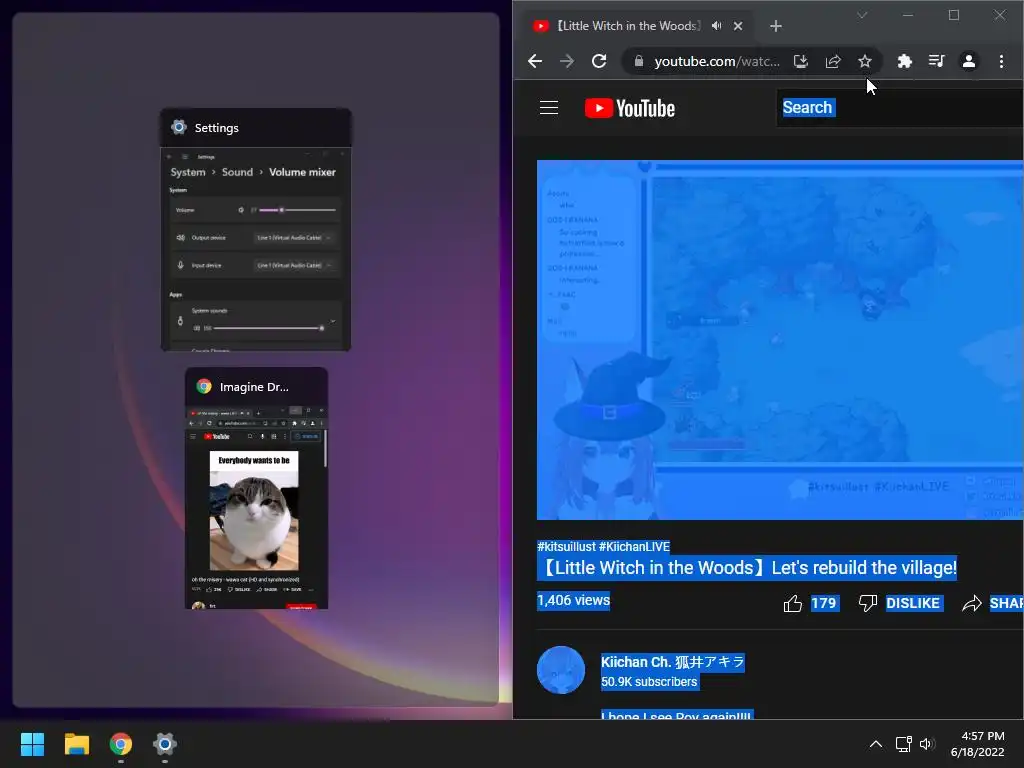1024x768 pixels.
Task: Click the address bar URL youtube.com
Action: point(716,61)
